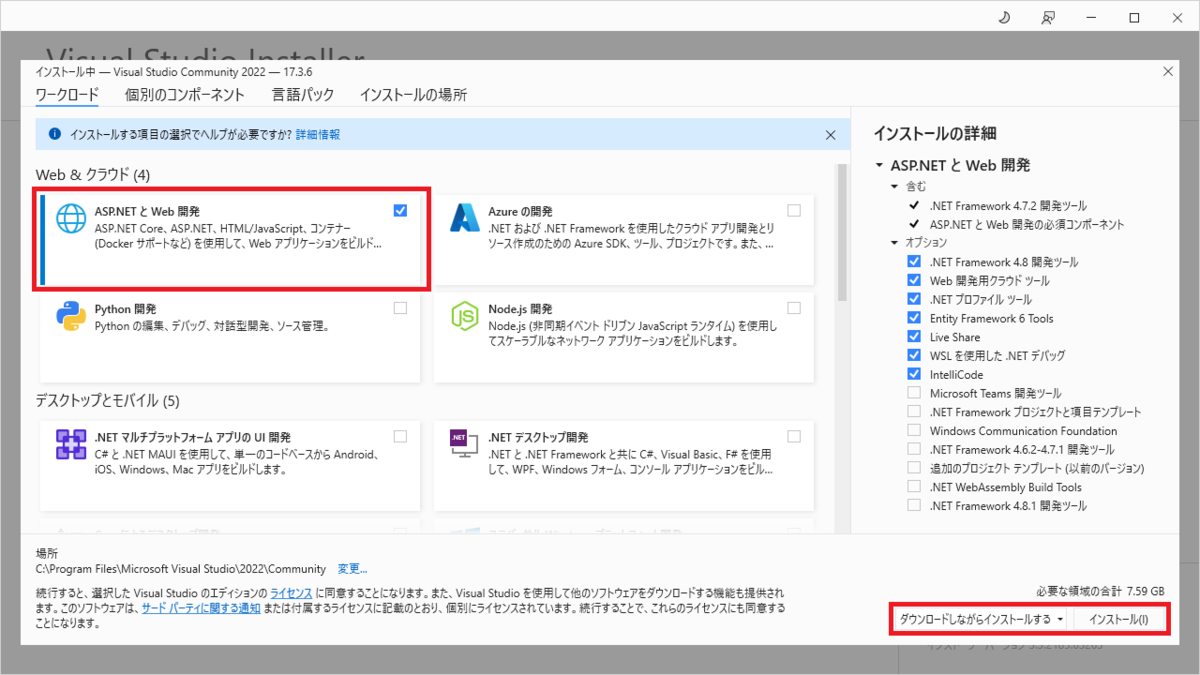The height and width of the screenshot is (675, 1200).
Task: Uncheck the Live Share option
Action: tap(914, 337)
